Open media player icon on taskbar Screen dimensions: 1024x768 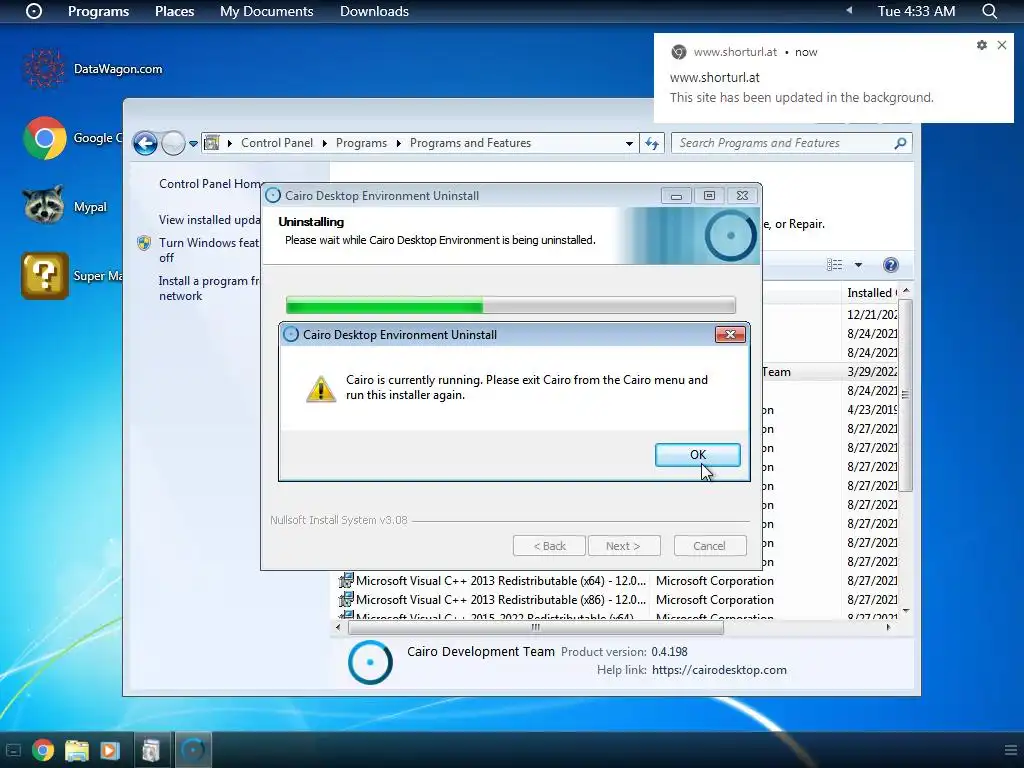(110, 750)
